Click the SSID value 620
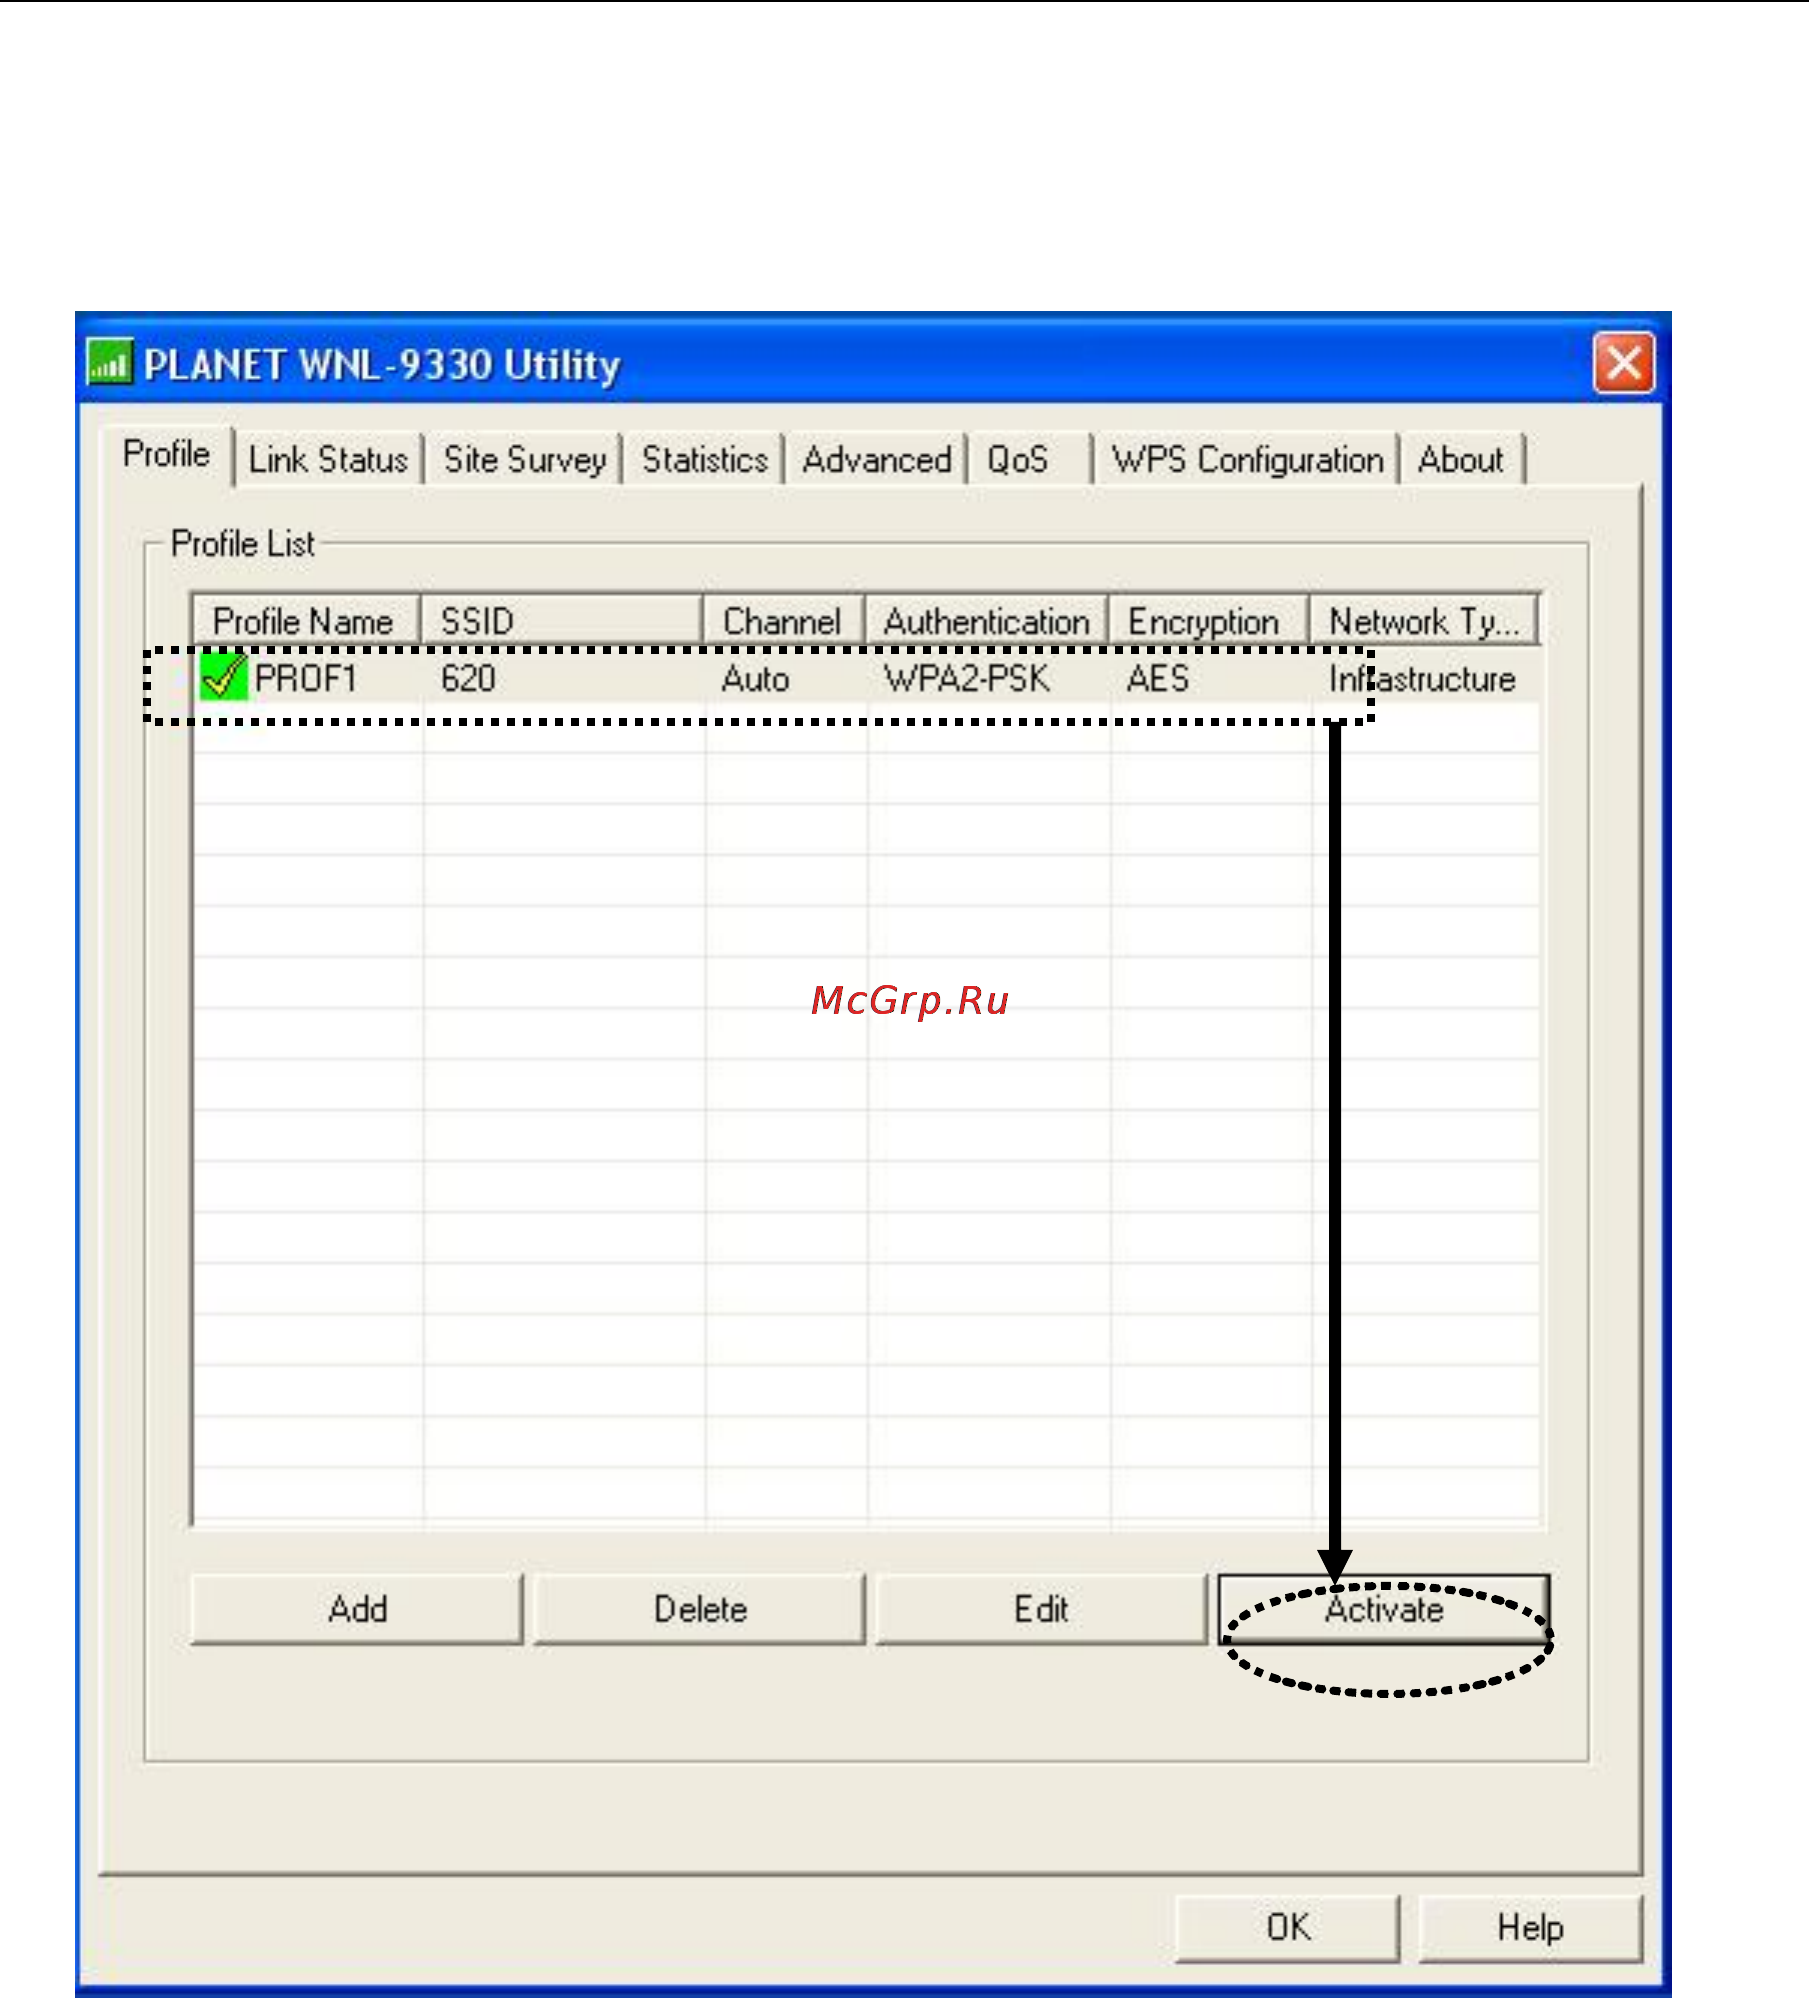Screen dimensions: 1809x1998 (x=468, y=679)
